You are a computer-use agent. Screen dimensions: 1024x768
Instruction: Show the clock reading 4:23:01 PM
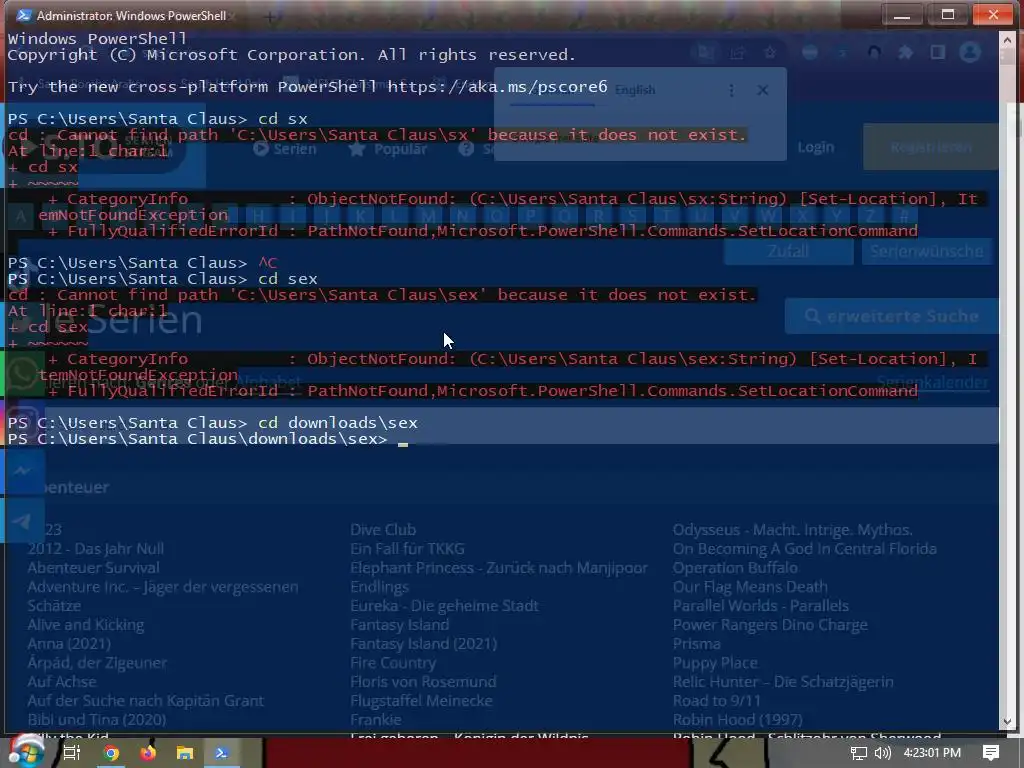pos(932,753)
